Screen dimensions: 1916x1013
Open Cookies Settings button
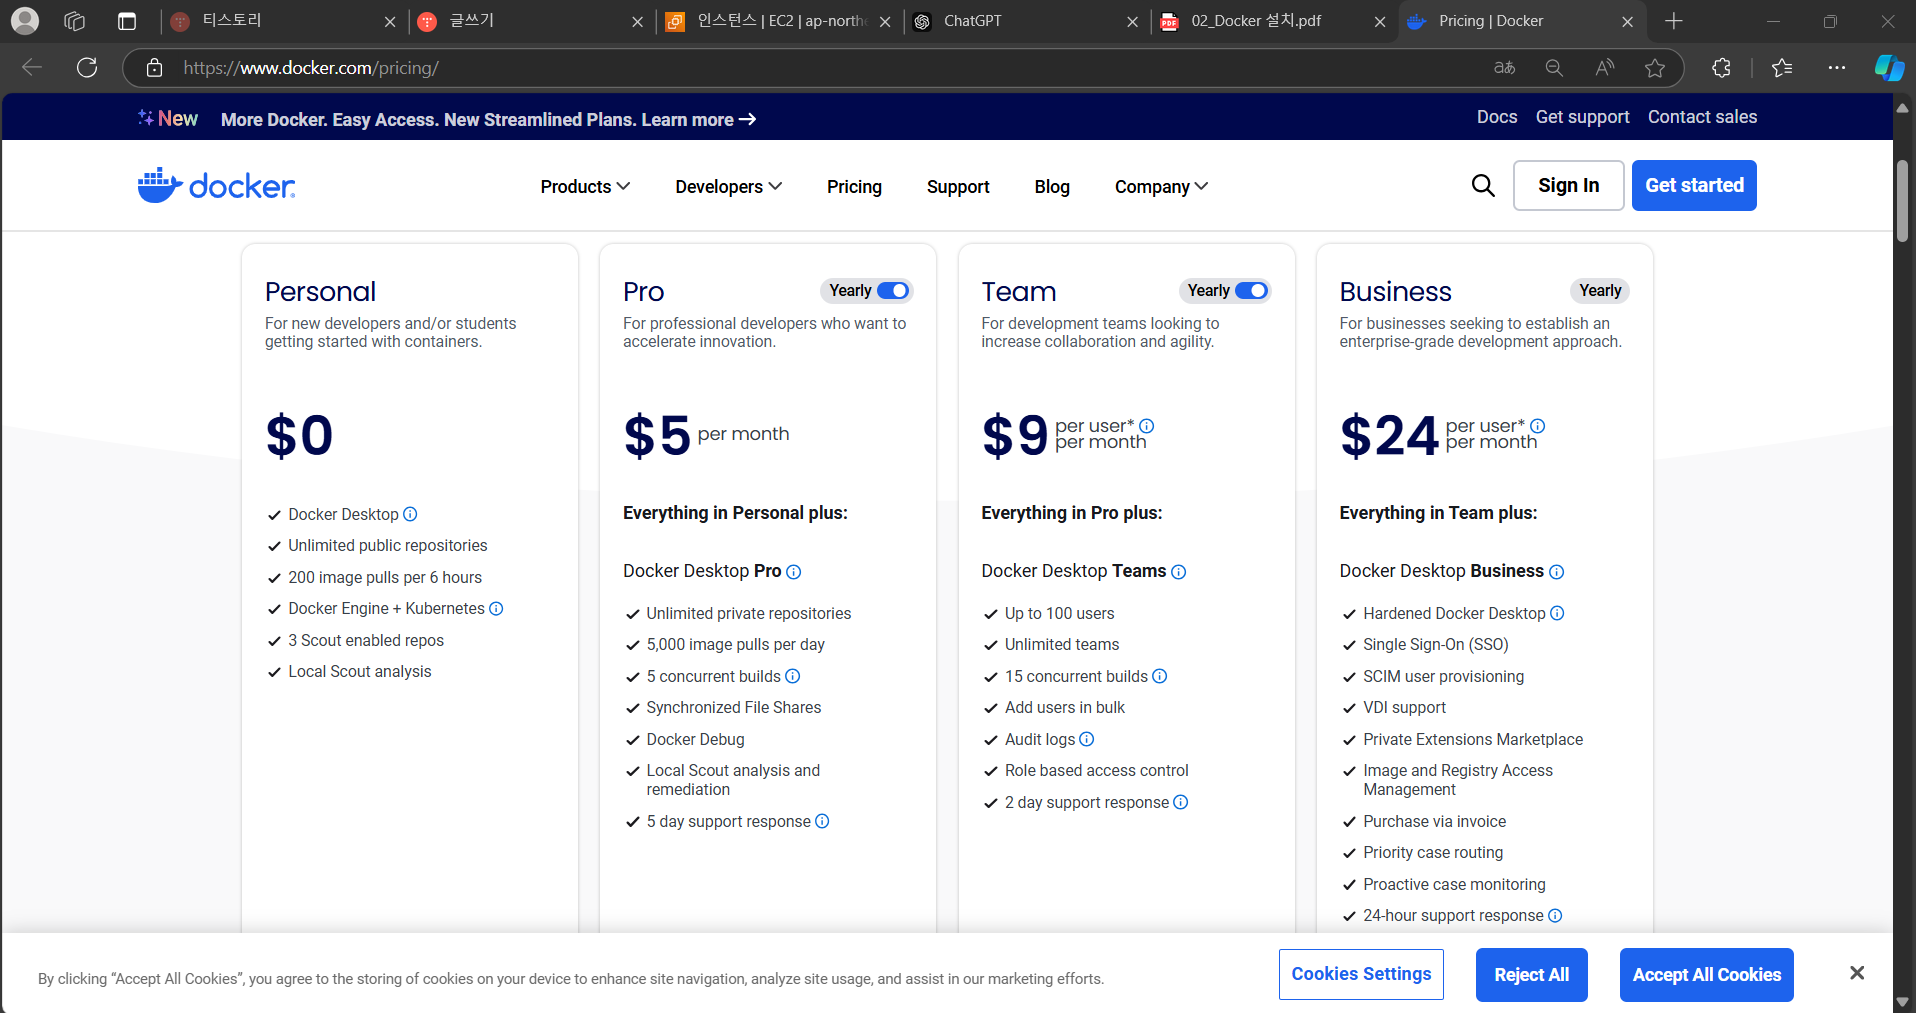tap(1361, 974)
